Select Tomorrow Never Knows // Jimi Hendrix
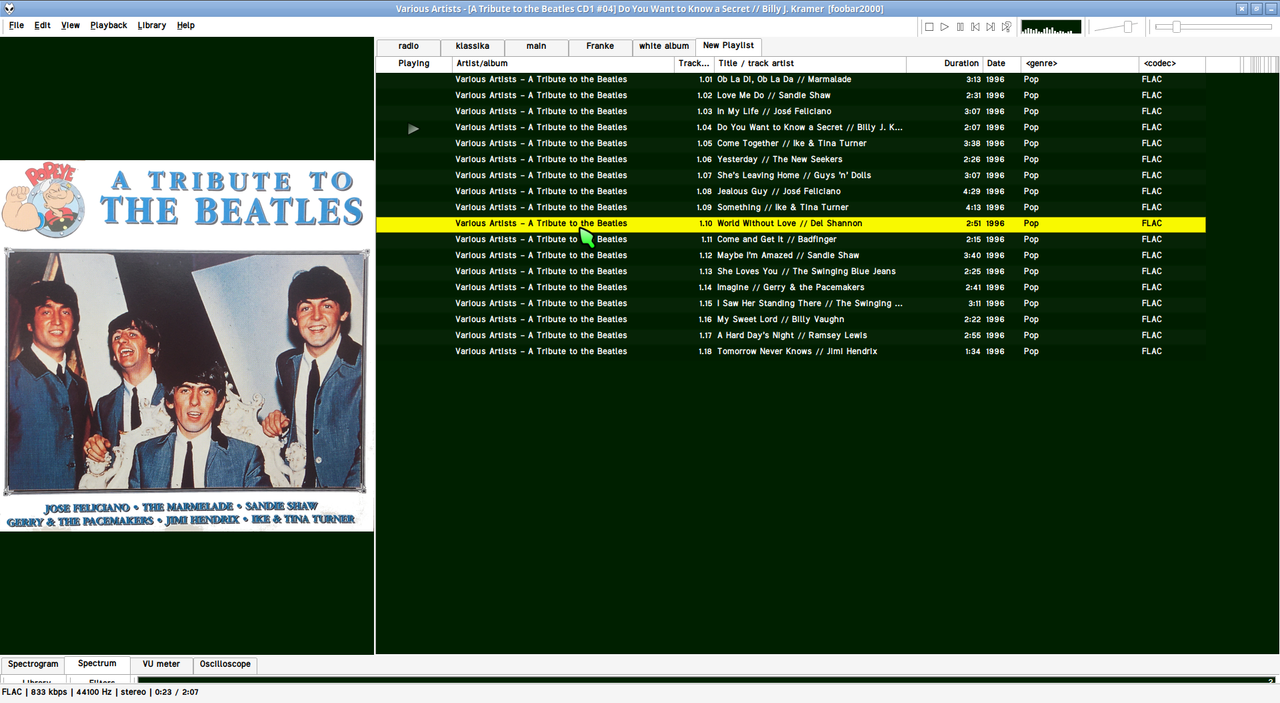Screen dimensions: 1280x703 click(791, 352)
